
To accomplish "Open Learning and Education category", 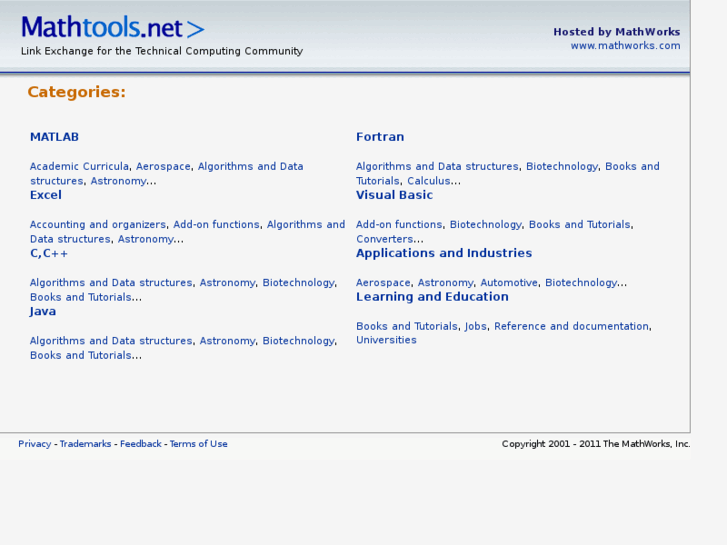I will coord(432,297).
